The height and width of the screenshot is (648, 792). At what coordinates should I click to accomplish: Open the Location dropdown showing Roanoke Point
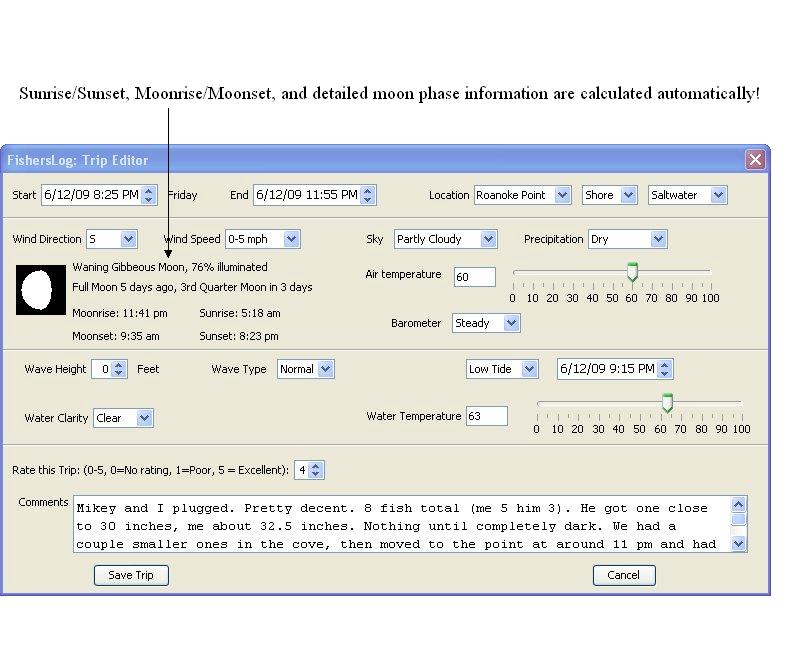click(522, 195)
